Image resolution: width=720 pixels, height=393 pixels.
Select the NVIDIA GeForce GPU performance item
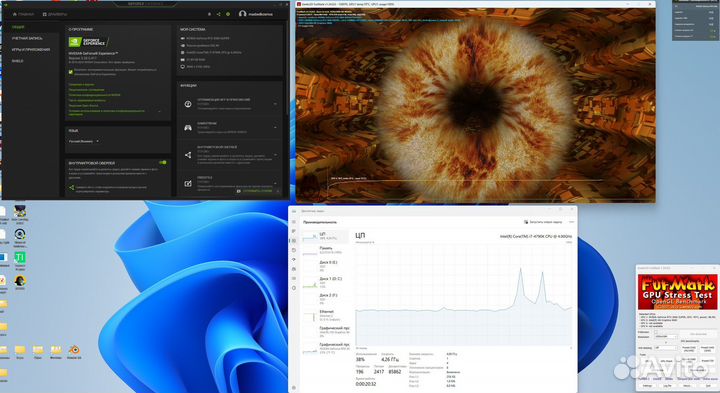(x=325, y=348)
